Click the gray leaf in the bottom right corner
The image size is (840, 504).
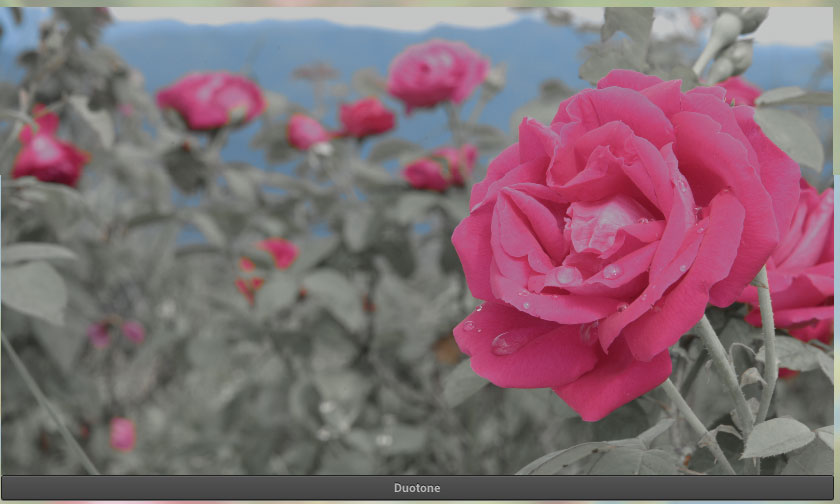tap(776, 438)
